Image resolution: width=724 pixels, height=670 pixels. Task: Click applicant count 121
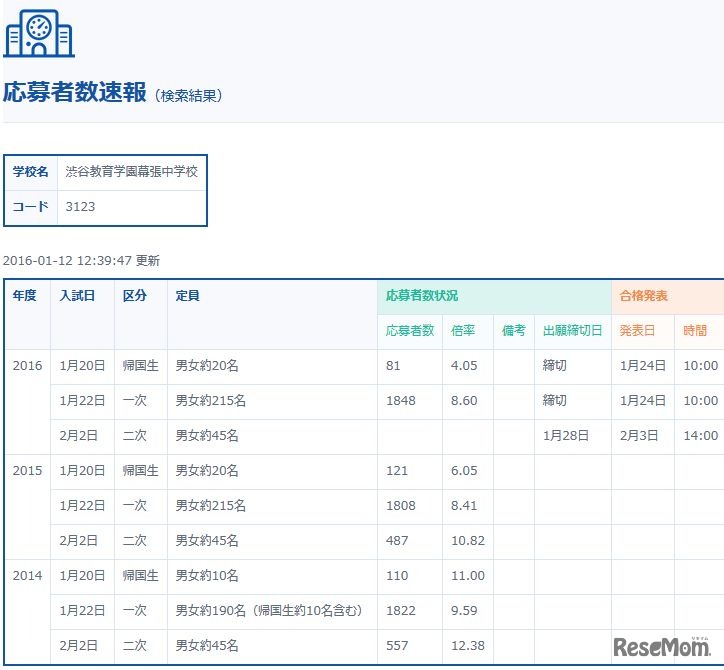(x=397, y=471)
